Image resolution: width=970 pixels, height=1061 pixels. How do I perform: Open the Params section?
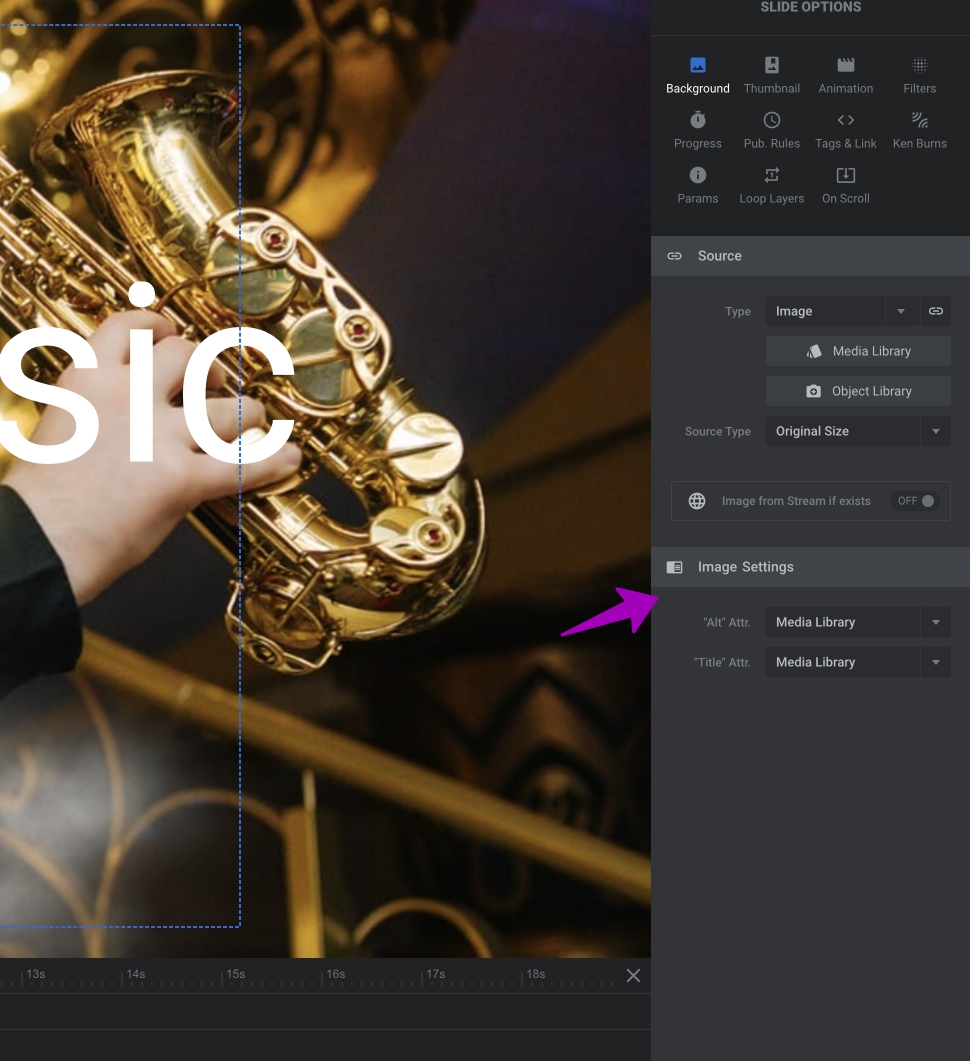(x=697, y=186)
